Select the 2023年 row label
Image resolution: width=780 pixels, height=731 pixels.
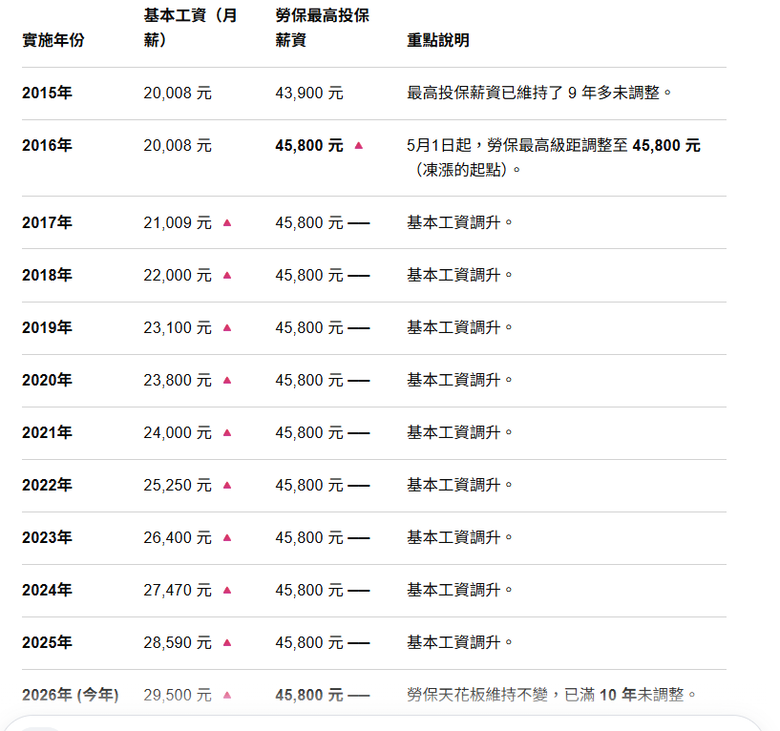[x=47, y=537]
